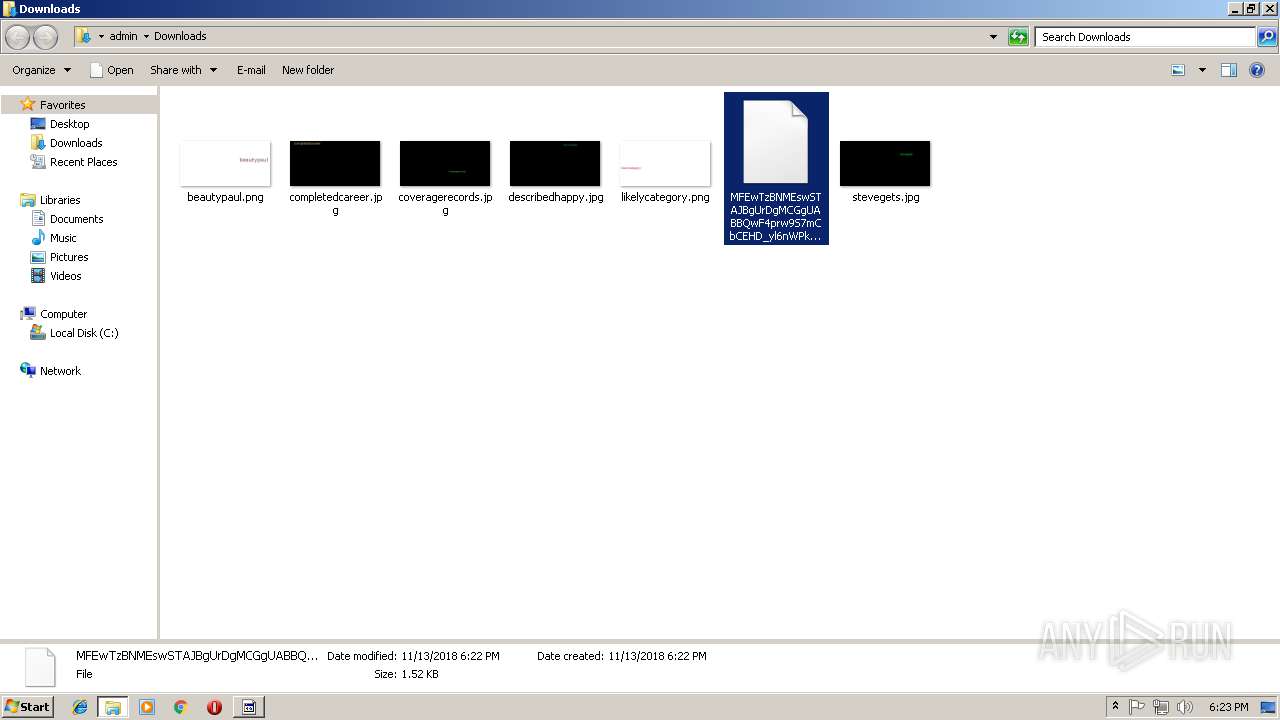
Task: Select the describedhappy.jpg thumbnail
Action: [x=555, y=163]
